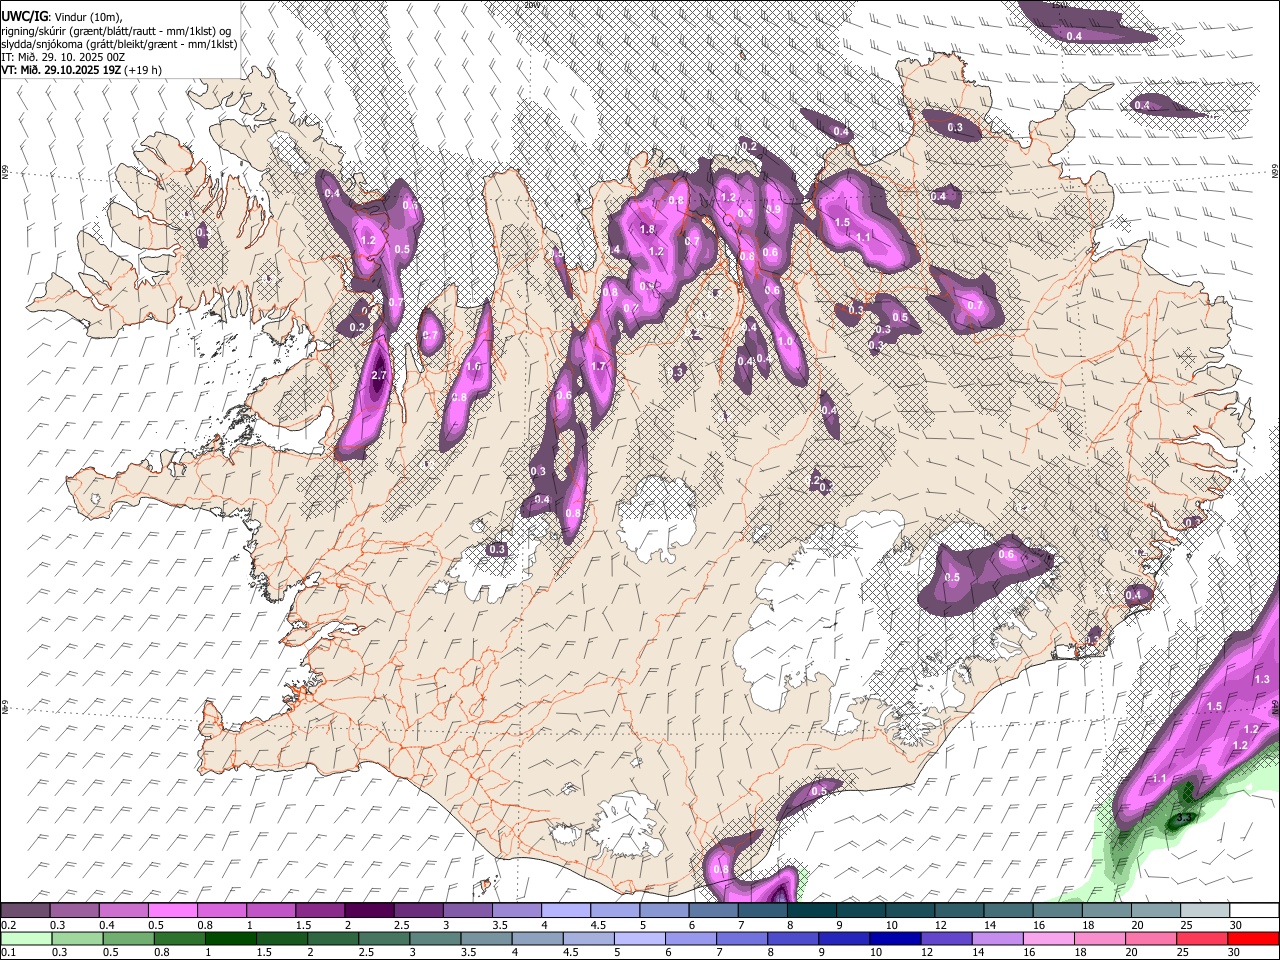Select bottom-row deep blue swatch between 10 and 12
This screenshot has height=960, width=1280.
(x=894, y=938)
